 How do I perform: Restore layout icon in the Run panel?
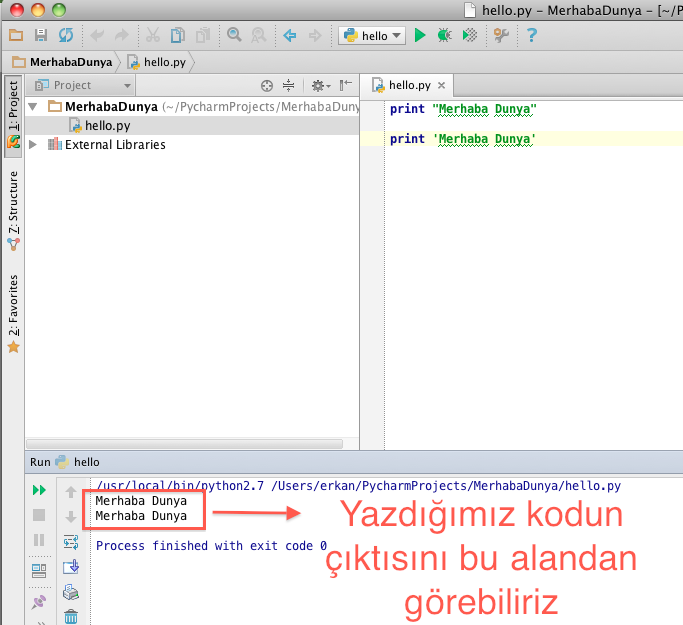point(39,571)
